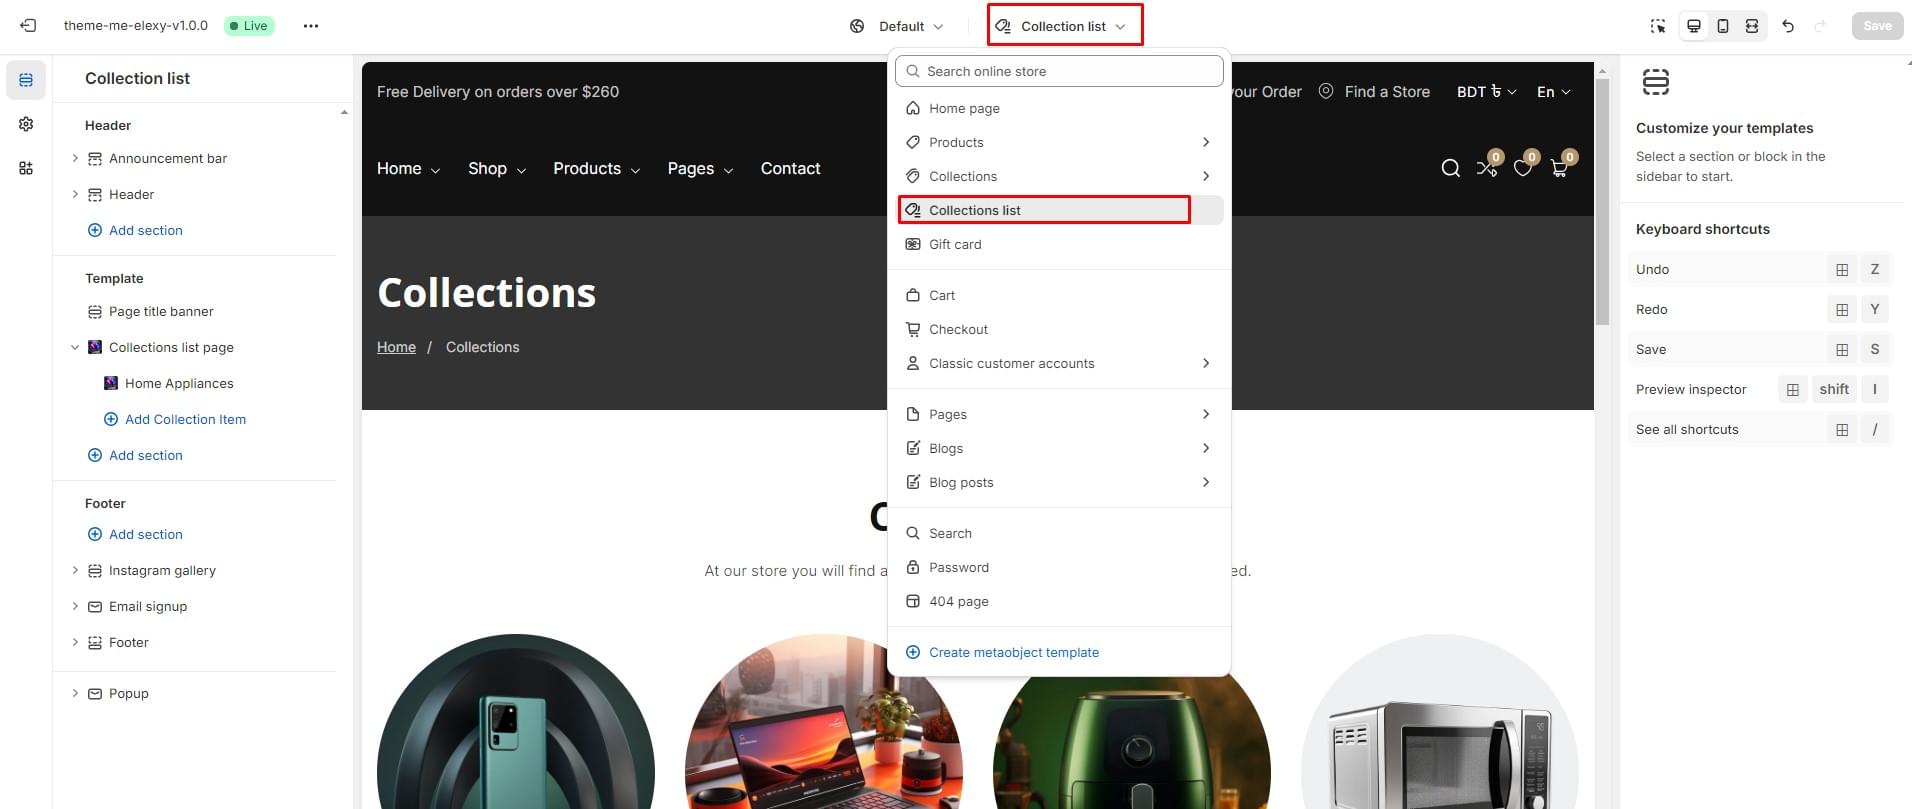The height and width of the screenshot is (809, 1912).
Task: Select Password template entry
Action: pyautogui.click(x=1059, y=567)
